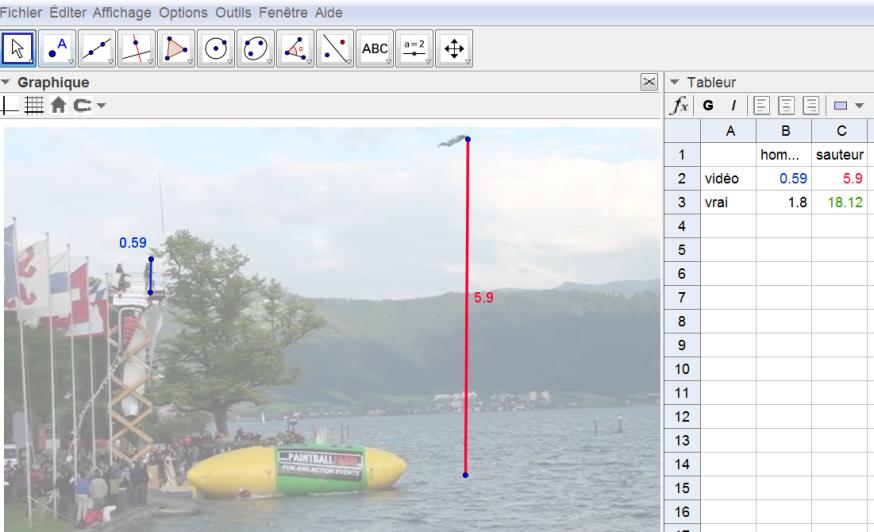Open the Fichier menu

tap(24, 13)
